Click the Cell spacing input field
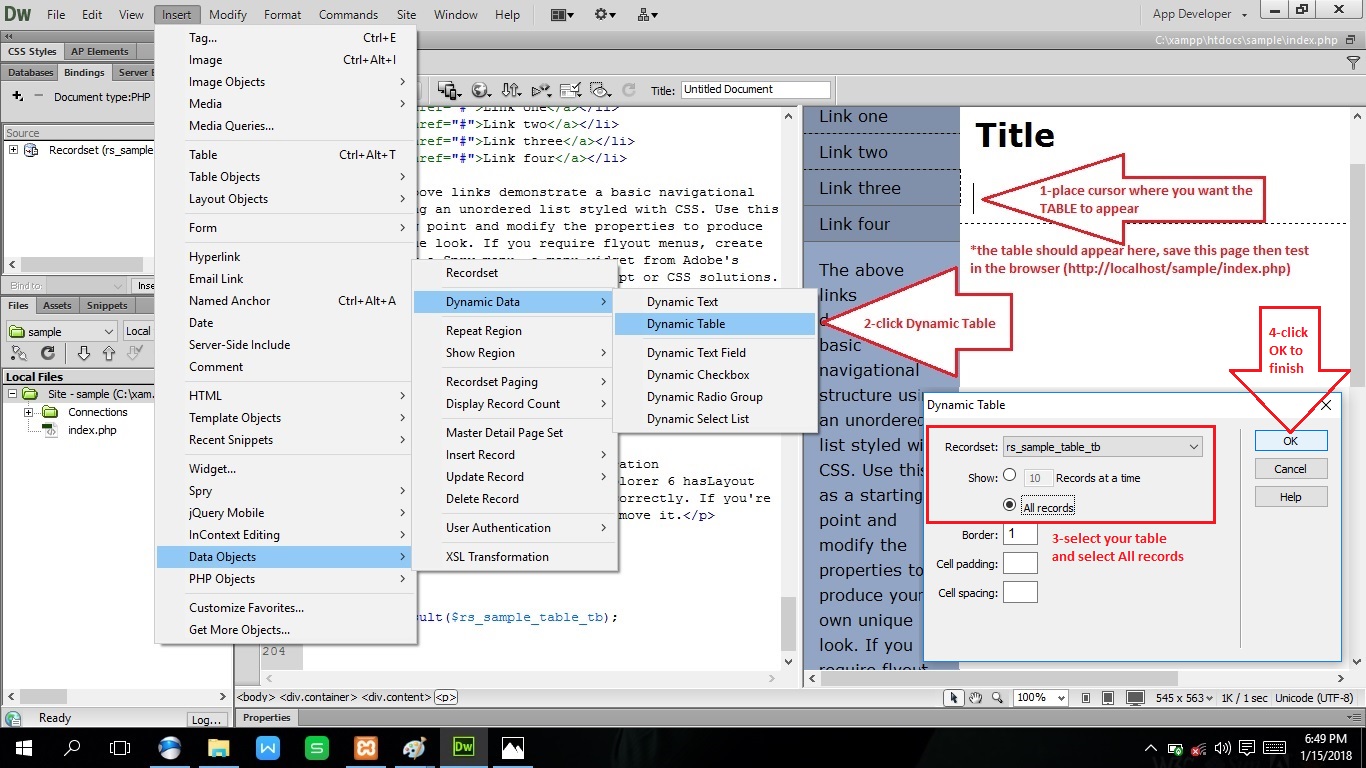 1020,592
